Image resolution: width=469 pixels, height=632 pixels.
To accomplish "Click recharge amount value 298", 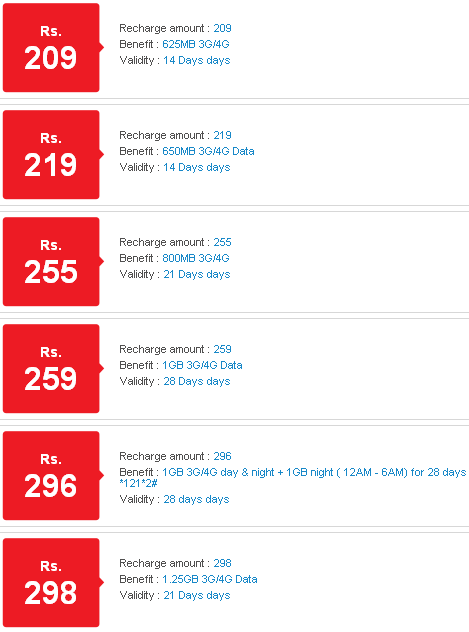I will (x=222, y=563).
